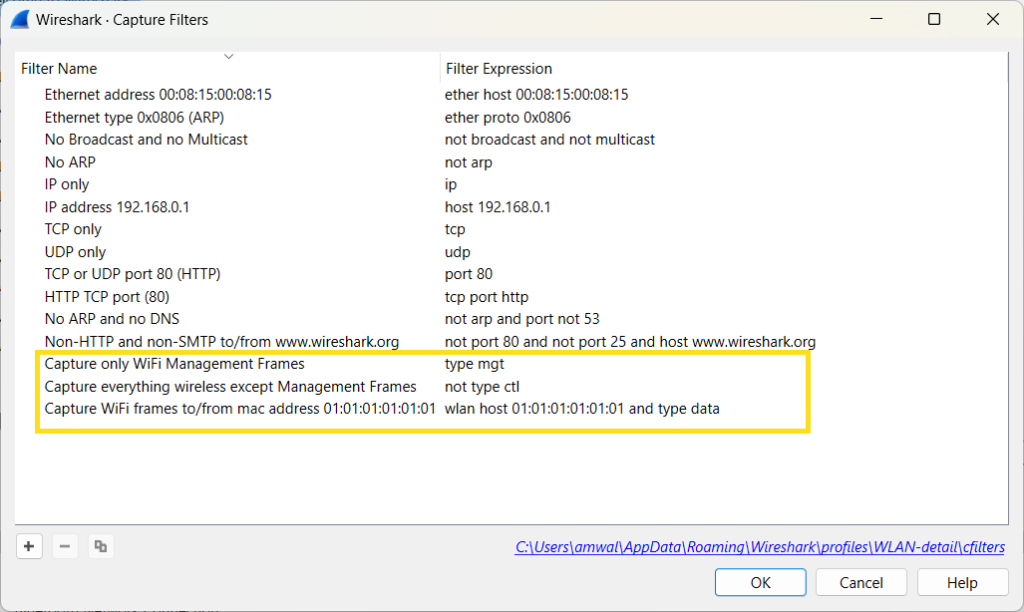Click the plus icon to add filter

(29, 546)
